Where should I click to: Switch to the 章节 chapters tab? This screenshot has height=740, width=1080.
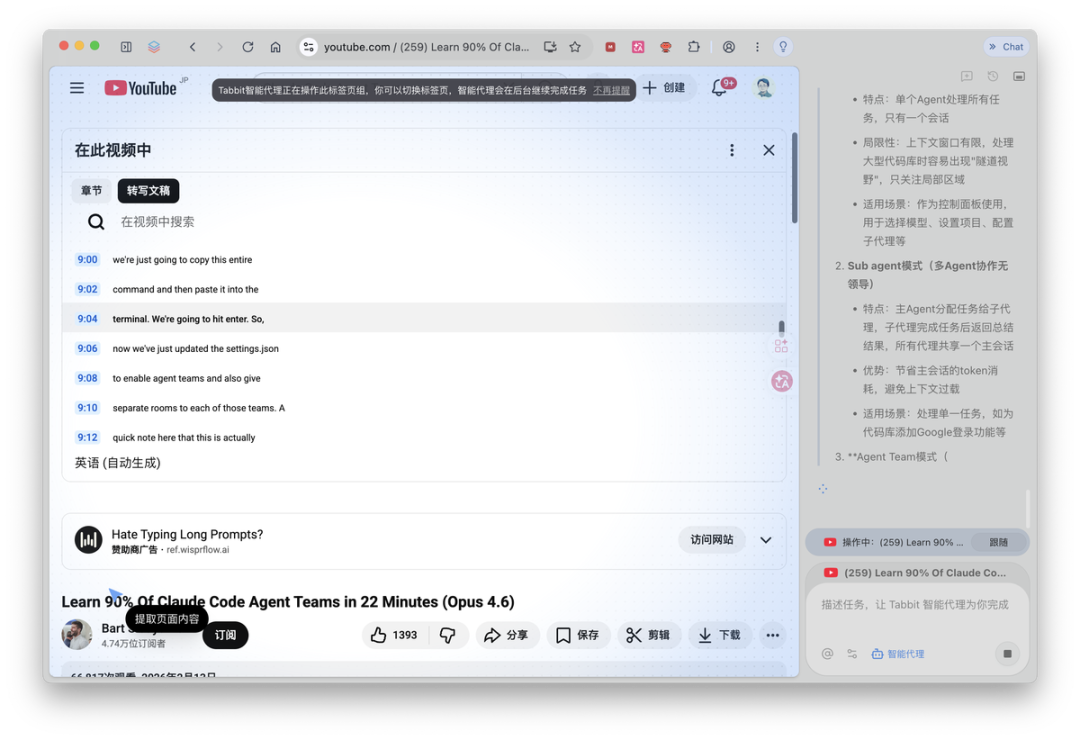[92, 191]
